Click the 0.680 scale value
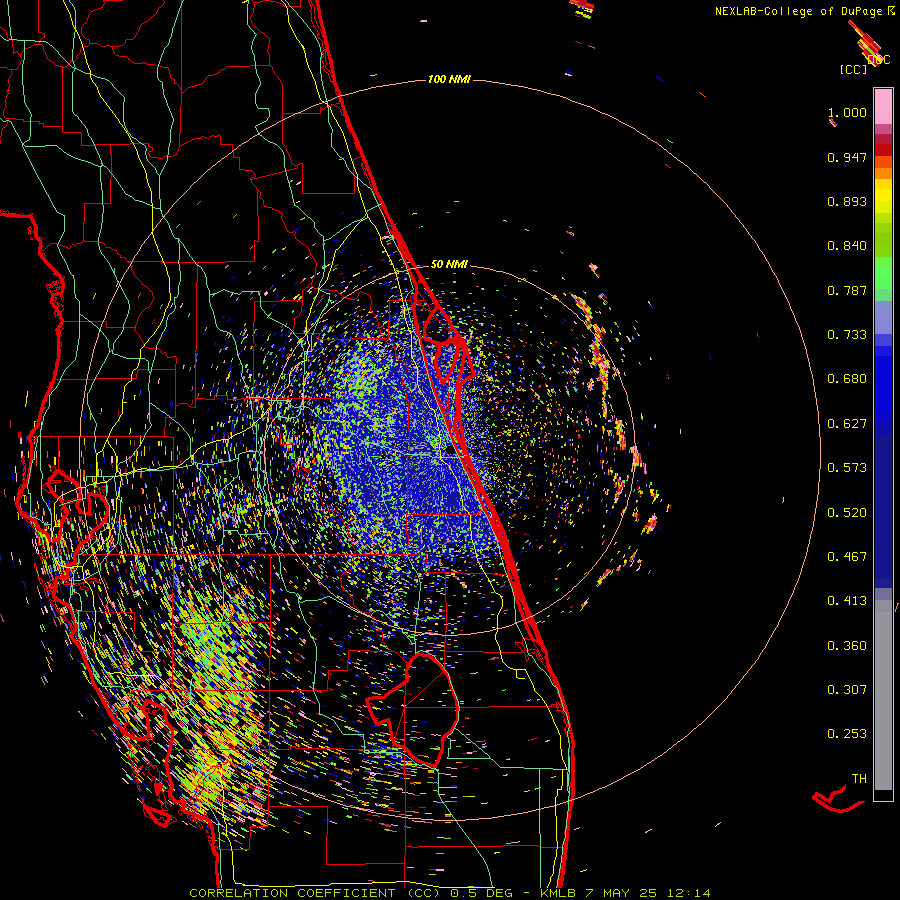 847,379
